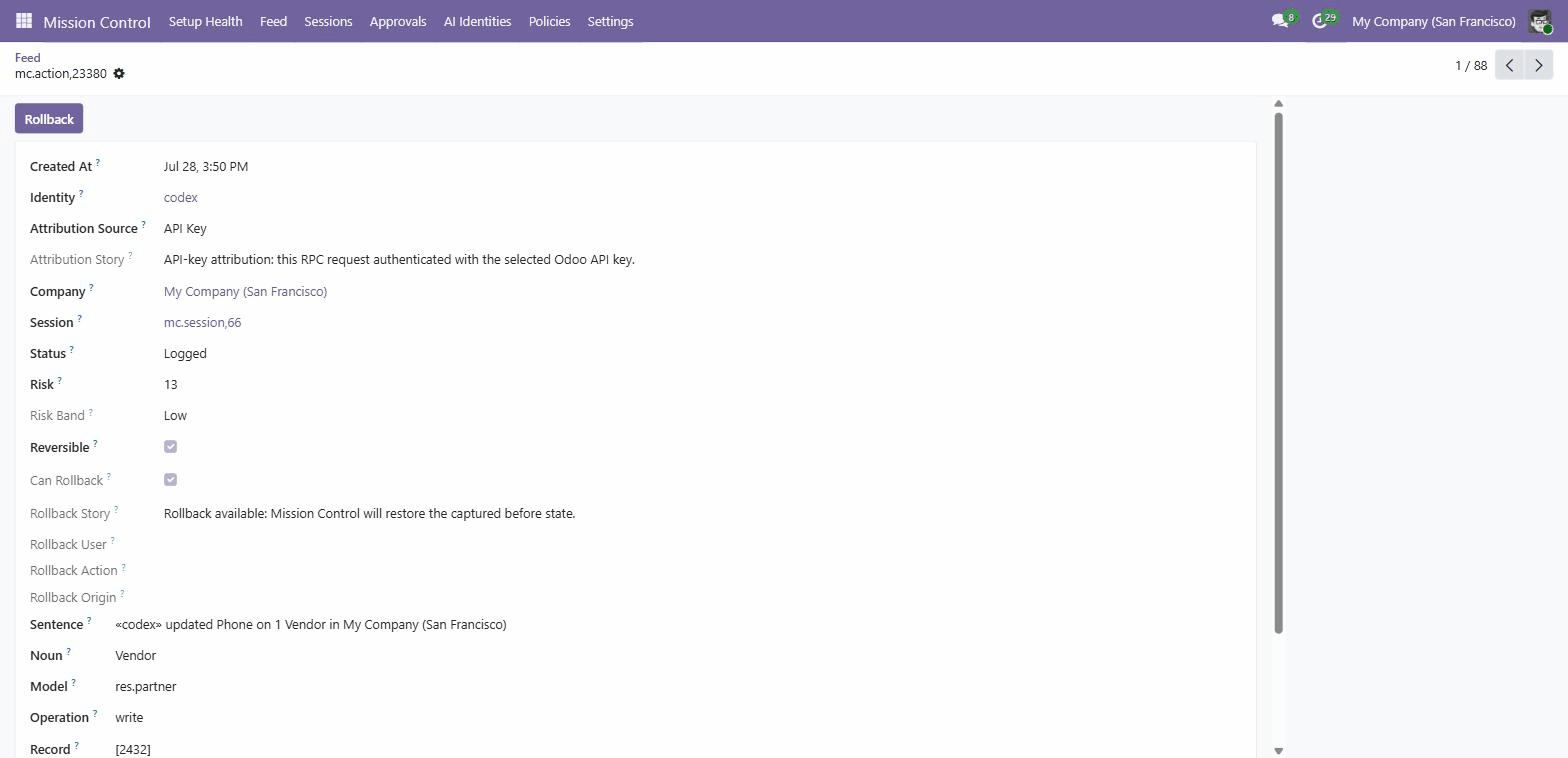This screenshot has width=1568, height=758.
Task: Click the Rollback button
Action: tap(49, 118)
